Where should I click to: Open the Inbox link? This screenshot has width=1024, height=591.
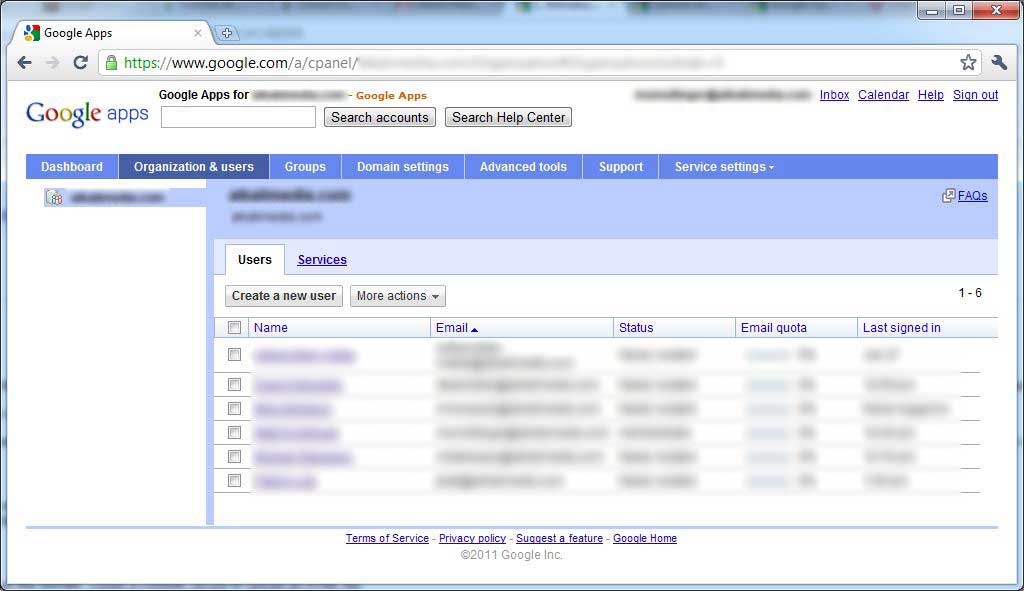[835, 95]
